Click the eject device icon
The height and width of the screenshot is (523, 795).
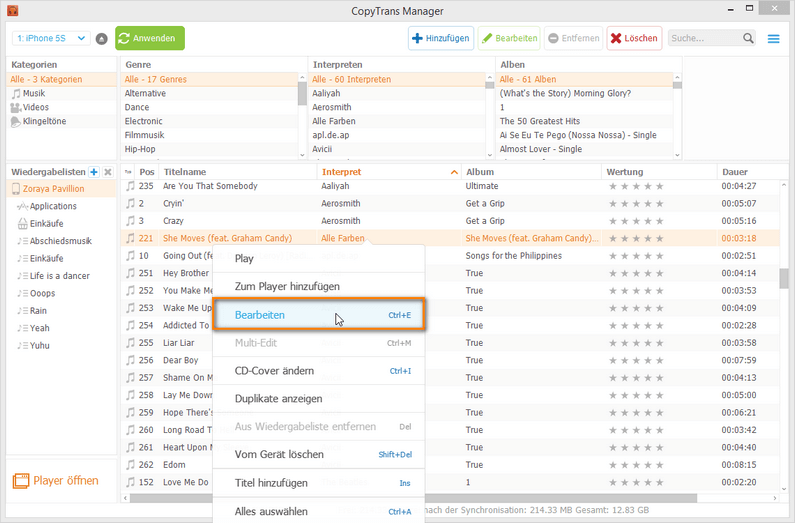(x=101, y=39)
